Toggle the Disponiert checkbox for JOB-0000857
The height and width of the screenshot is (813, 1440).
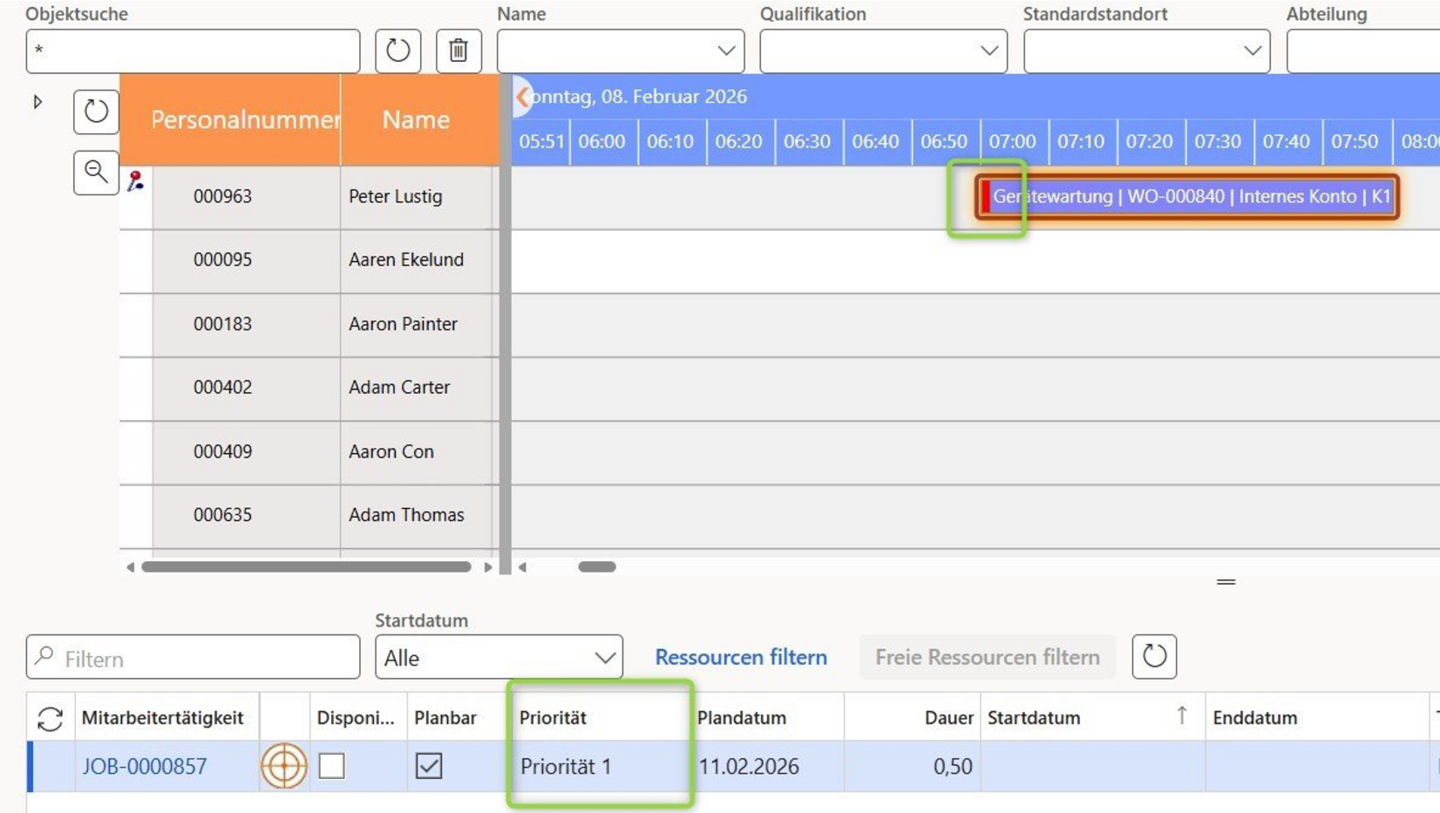click(x=331, y=766)
